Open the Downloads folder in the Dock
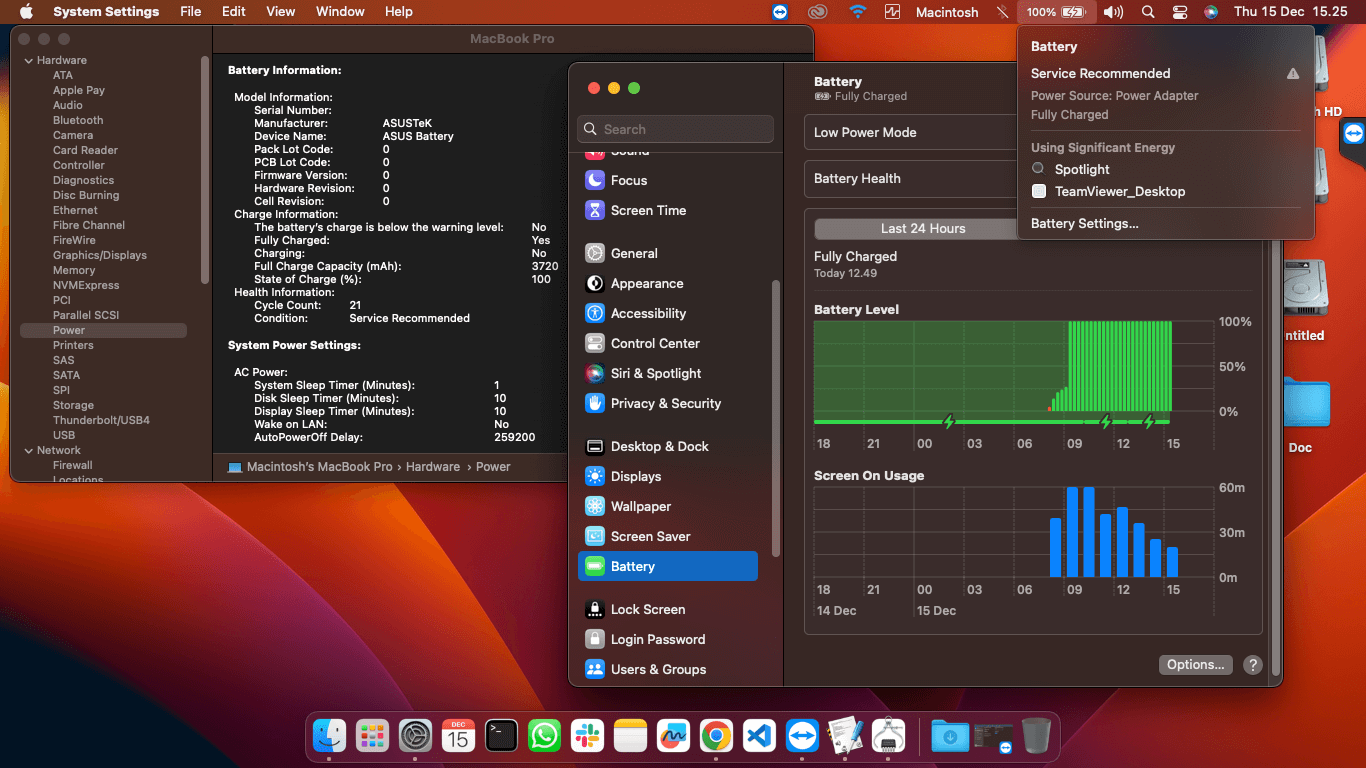The width and height of the screenshot is (1366, 768). click(950, 737)
